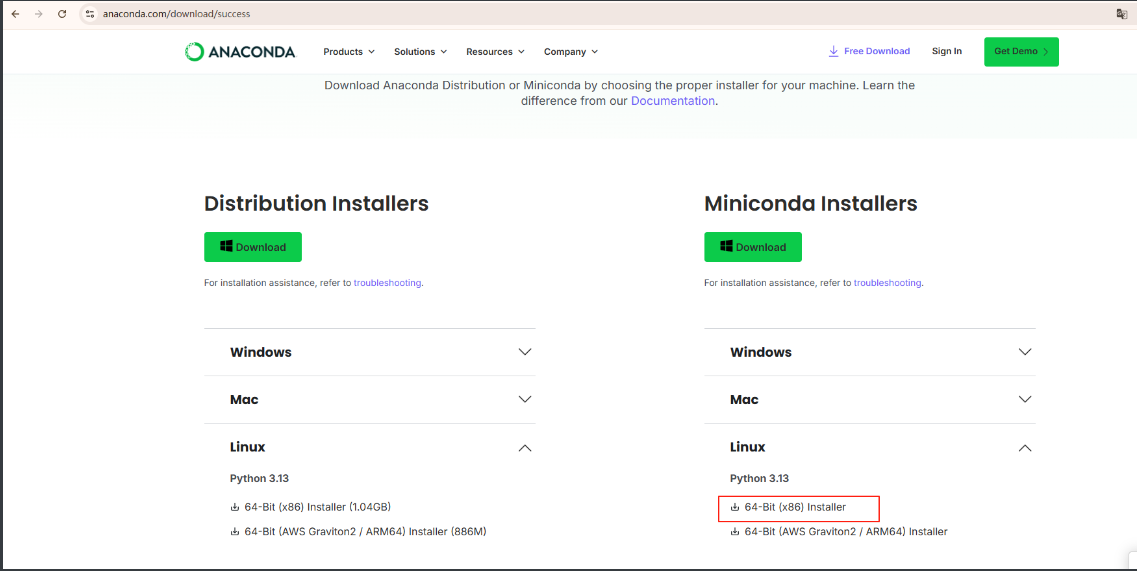Click the download icon for Distribution ARM64 Installer (886M)
Viewport: 1137px width, 571px height.
(x=234, y=532)
